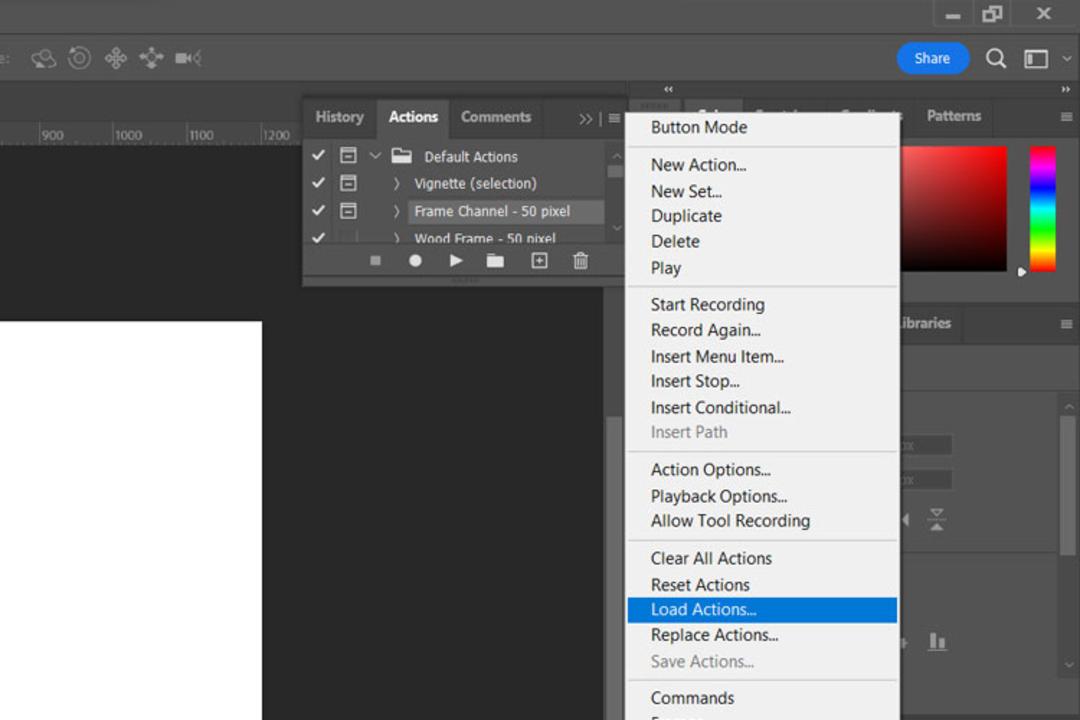Create a new set with the folder icon
Screen dimensions: 1080x720
point(495,260)
